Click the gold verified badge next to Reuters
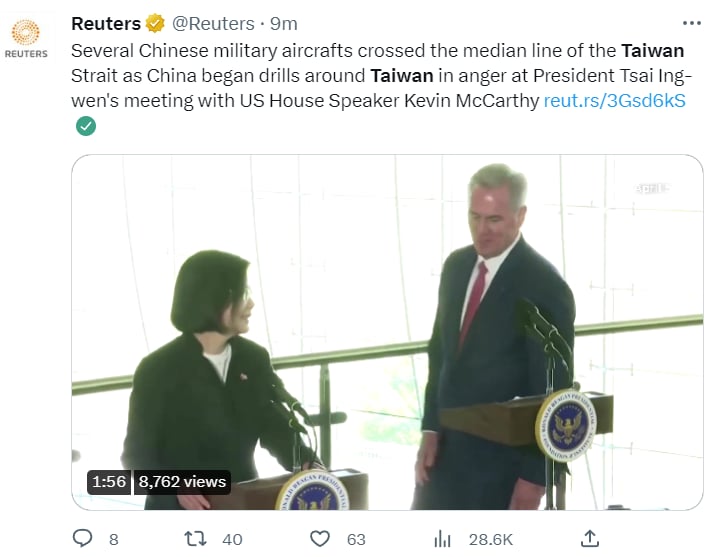 (x=155, y=24)
